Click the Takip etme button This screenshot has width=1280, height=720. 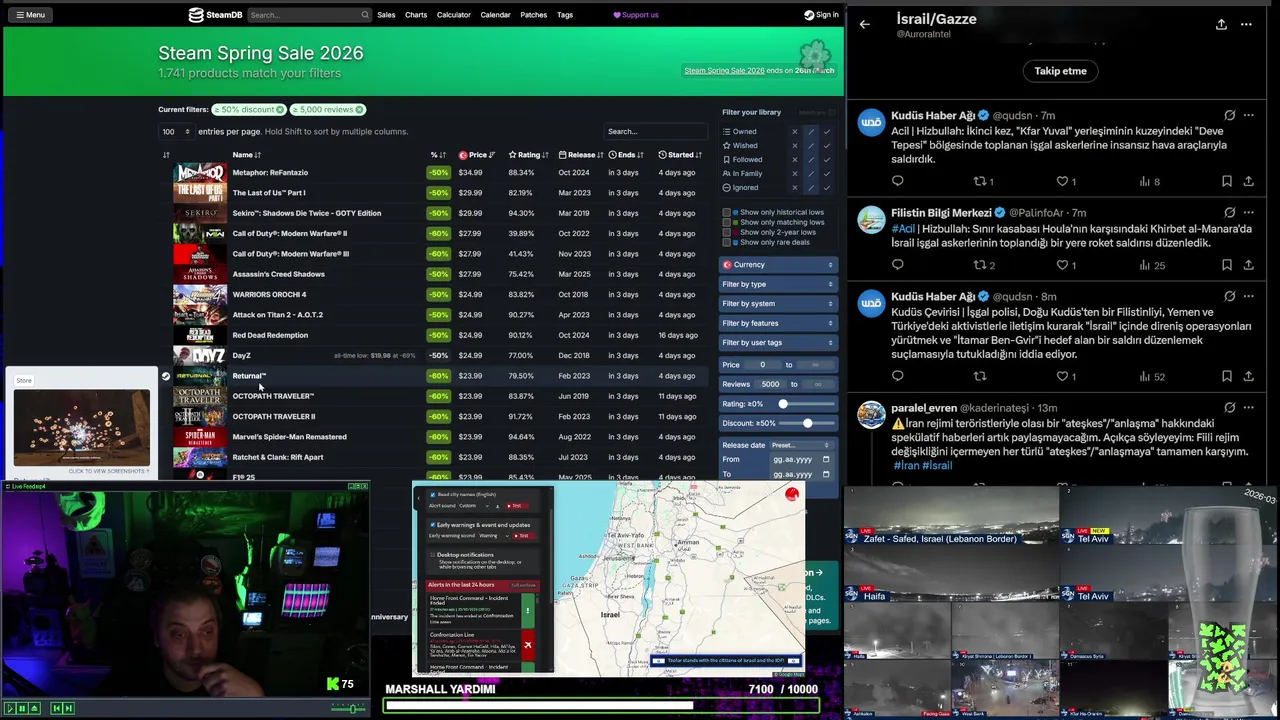click(x=1060, y=71)
